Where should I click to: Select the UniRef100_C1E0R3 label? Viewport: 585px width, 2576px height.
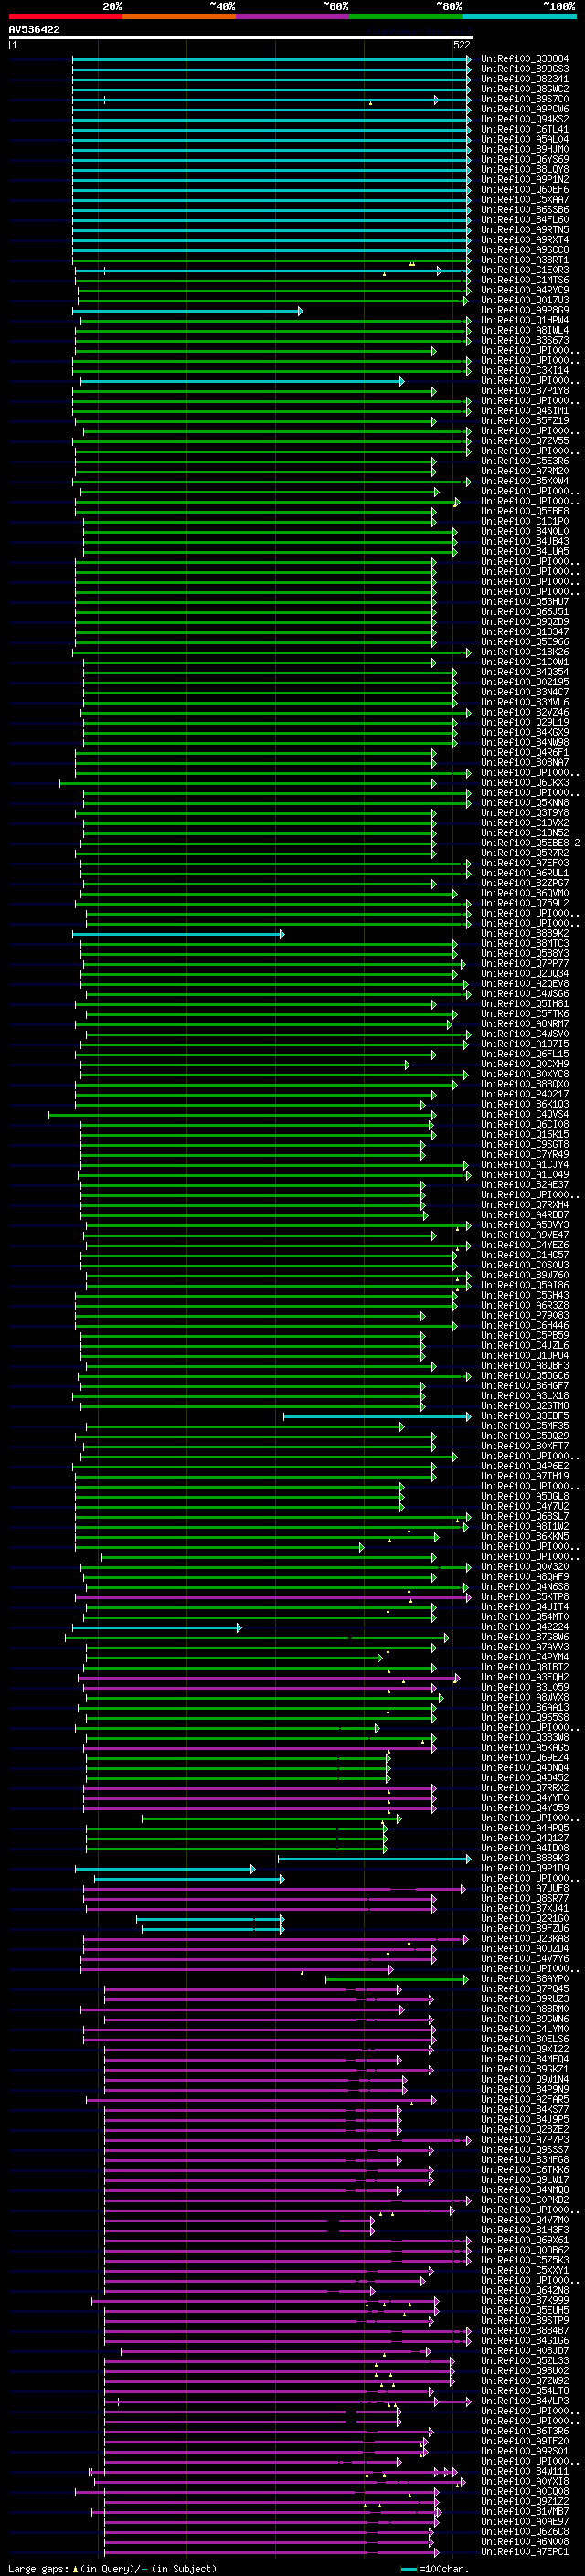click(x=525, y=270)
